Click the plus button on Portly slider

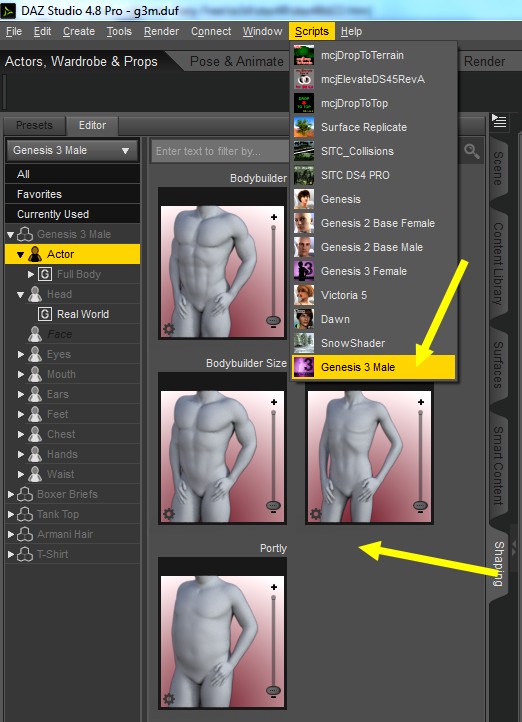point(274,587)
